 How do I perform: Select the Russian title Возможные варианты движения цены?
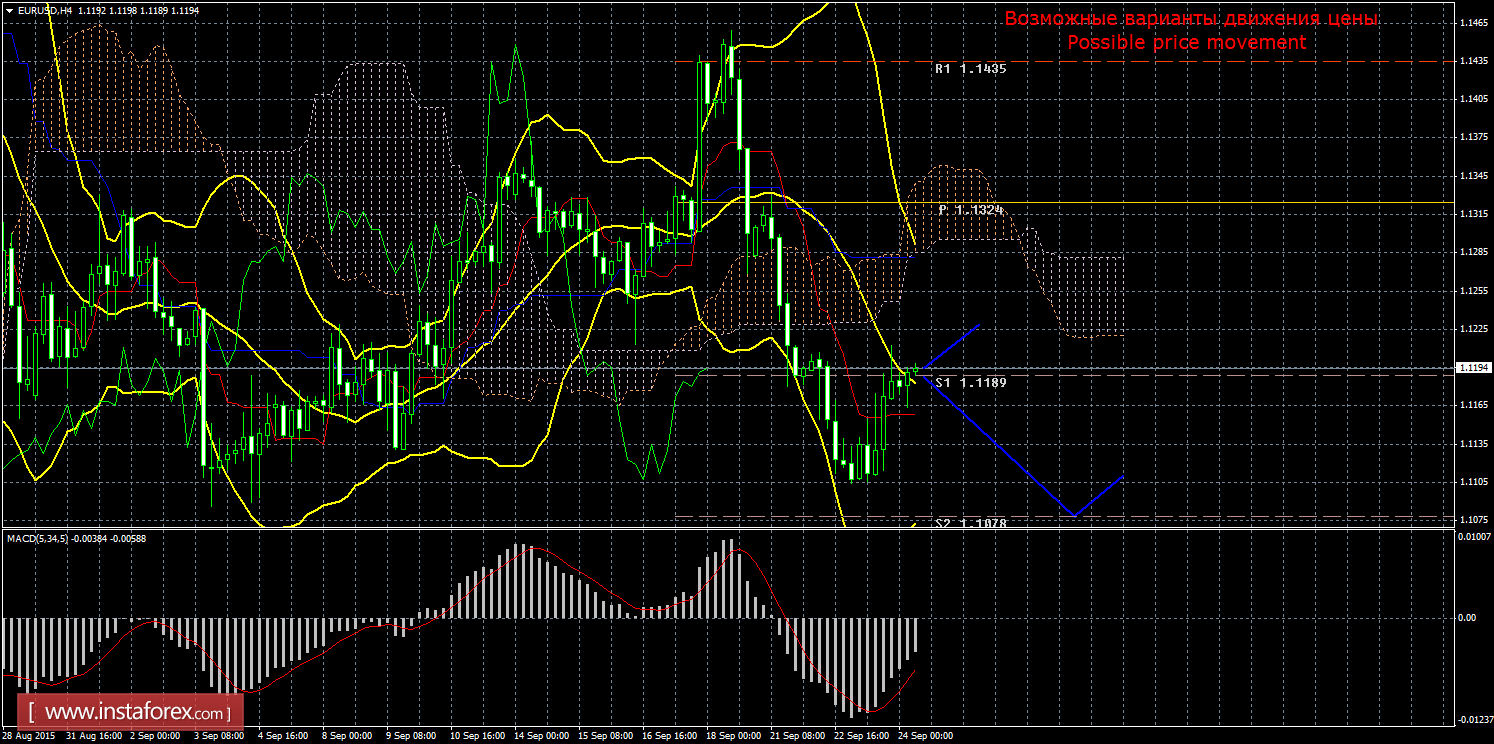1191,19
